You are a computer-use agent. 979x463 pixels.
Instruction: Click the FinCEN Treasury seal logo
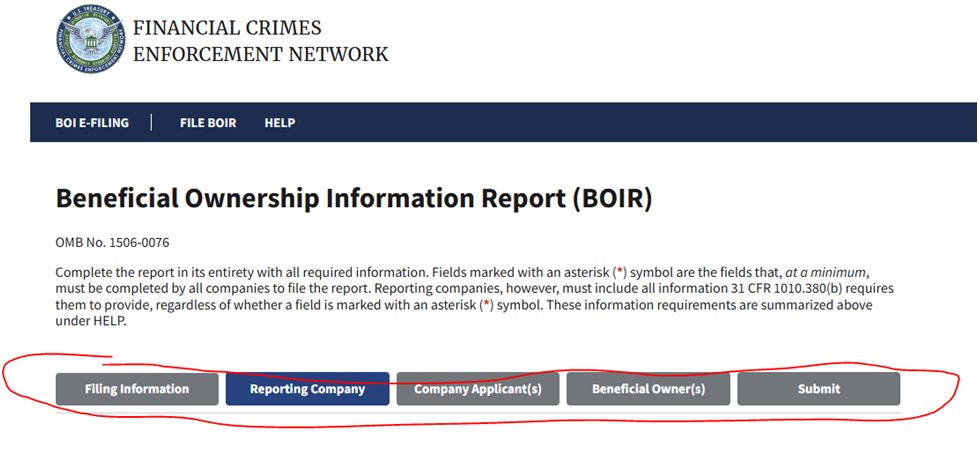90,39
